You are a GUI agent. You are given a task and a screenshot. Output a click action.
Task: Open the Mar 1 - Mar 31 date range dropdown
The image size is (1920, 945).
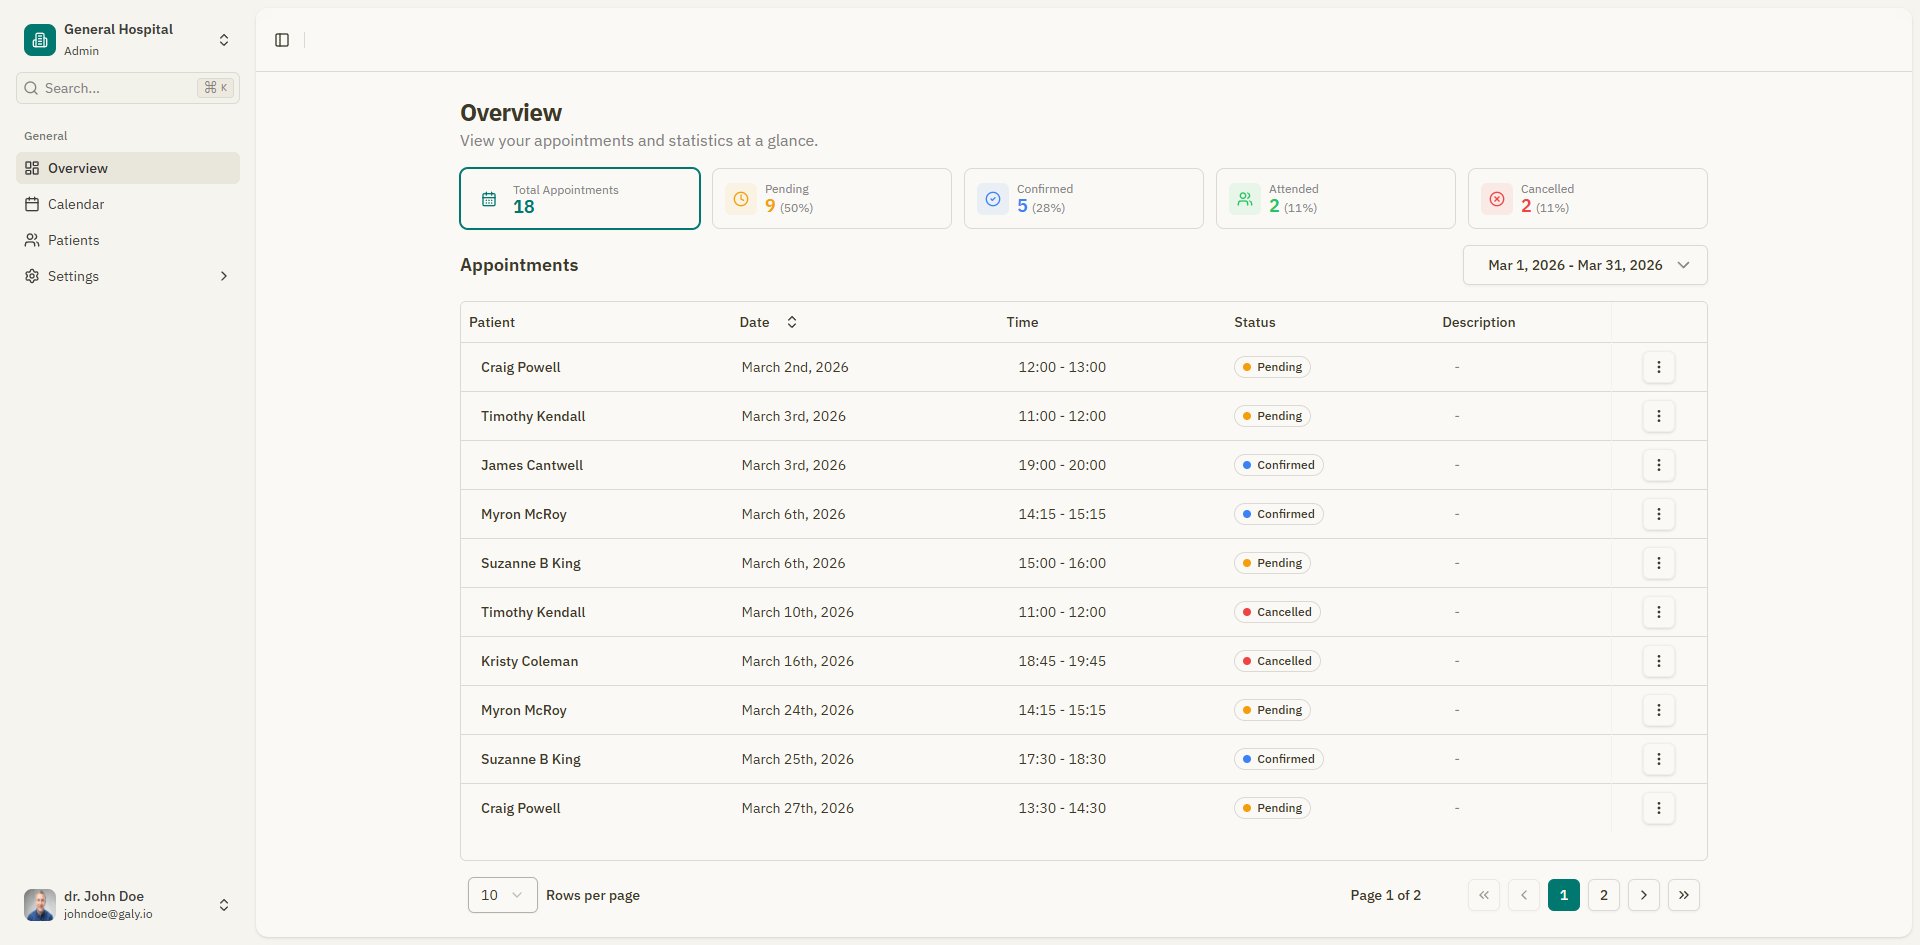[1585, 265]
